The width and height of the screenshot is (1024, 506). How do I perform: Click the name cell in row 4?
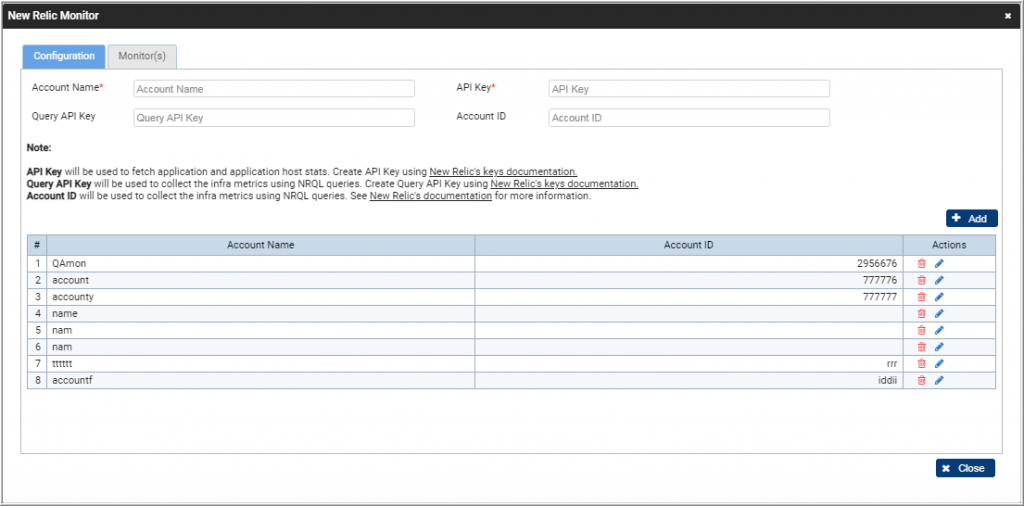click(x=261, y=313)
